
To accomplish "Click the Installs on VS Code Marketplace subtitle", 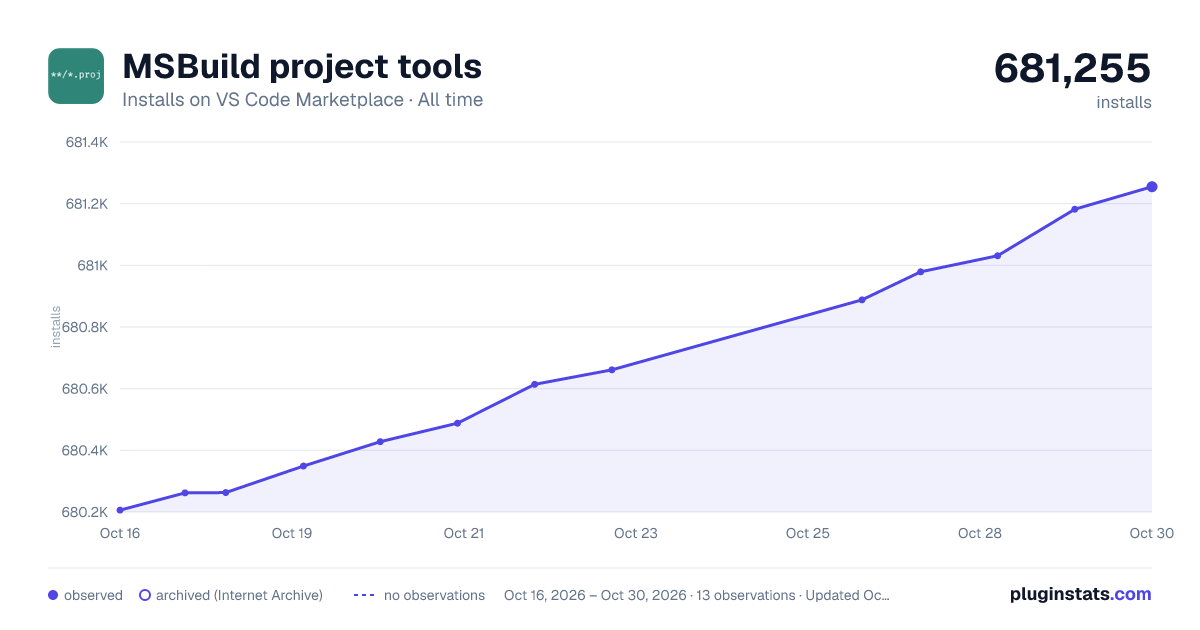I will 302,100.
